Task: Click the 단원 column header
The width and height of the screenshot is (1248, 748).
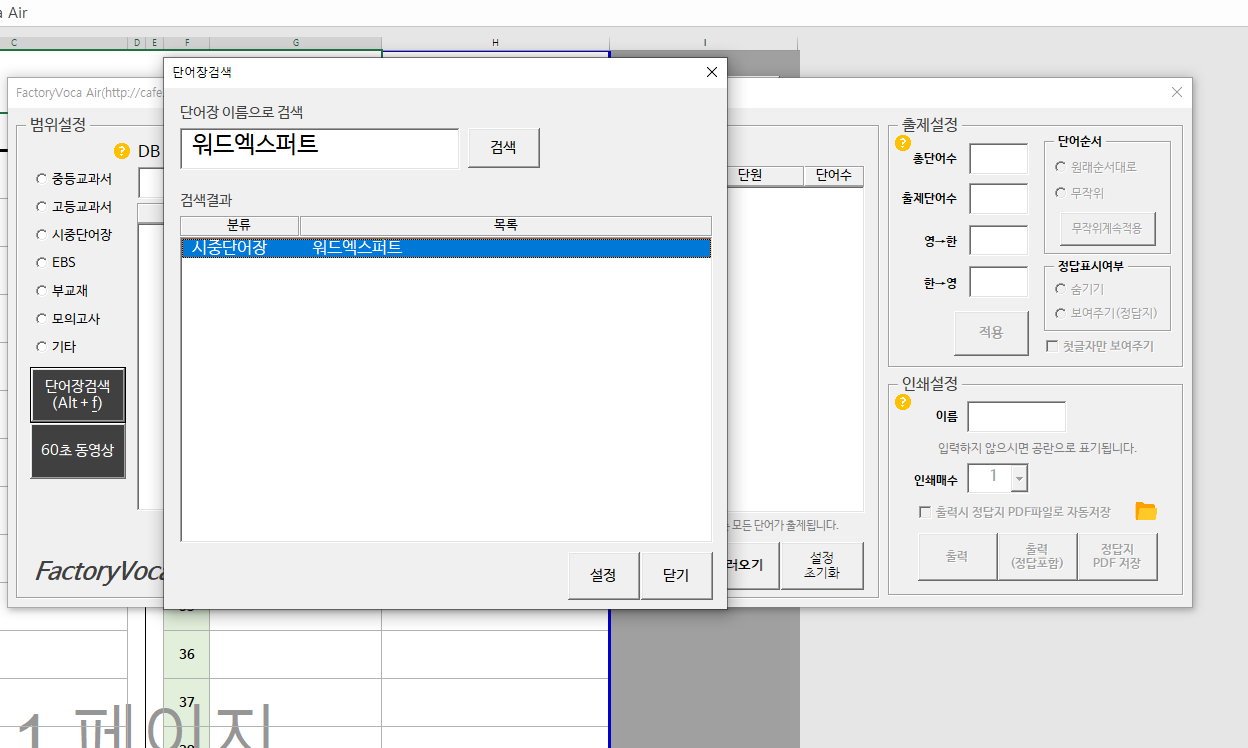Action: tap(764, 176)
